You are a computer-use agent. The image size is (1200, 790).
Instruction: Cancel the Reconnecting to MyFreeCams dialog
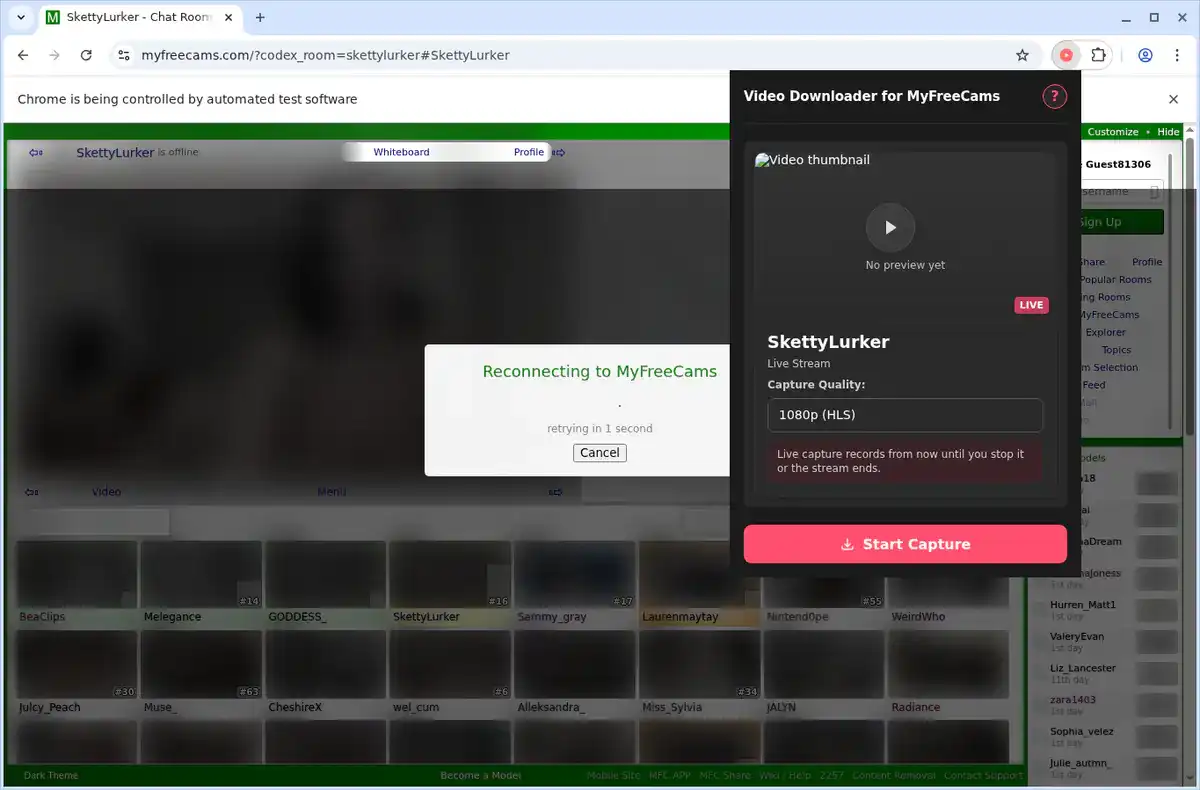600,452
